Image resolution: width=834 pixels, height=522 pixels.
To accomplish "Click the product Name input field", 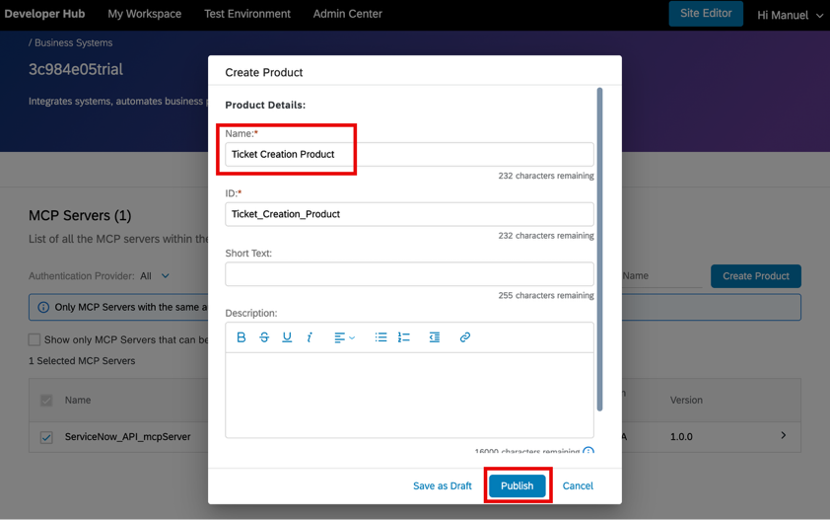I will click(410, 154).
